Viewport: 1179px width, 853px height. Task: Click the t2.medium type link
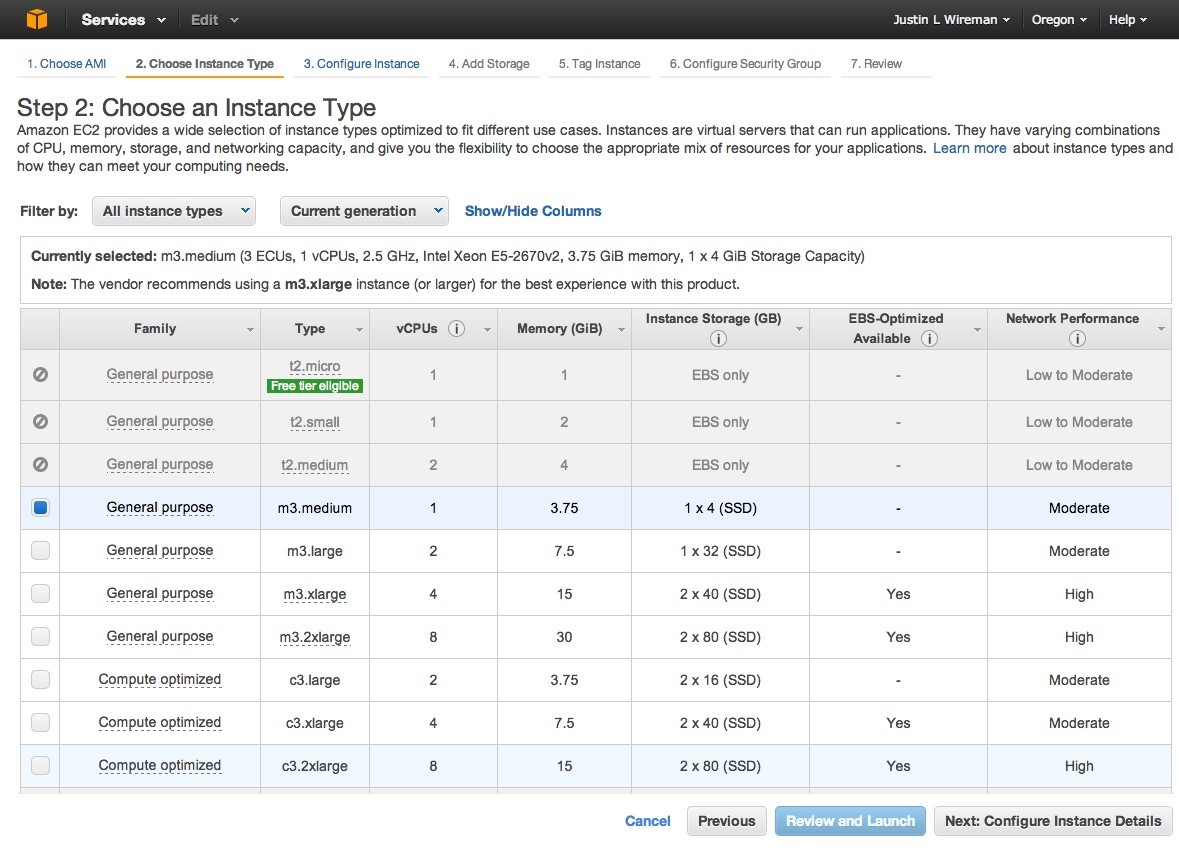coord(314,465)
